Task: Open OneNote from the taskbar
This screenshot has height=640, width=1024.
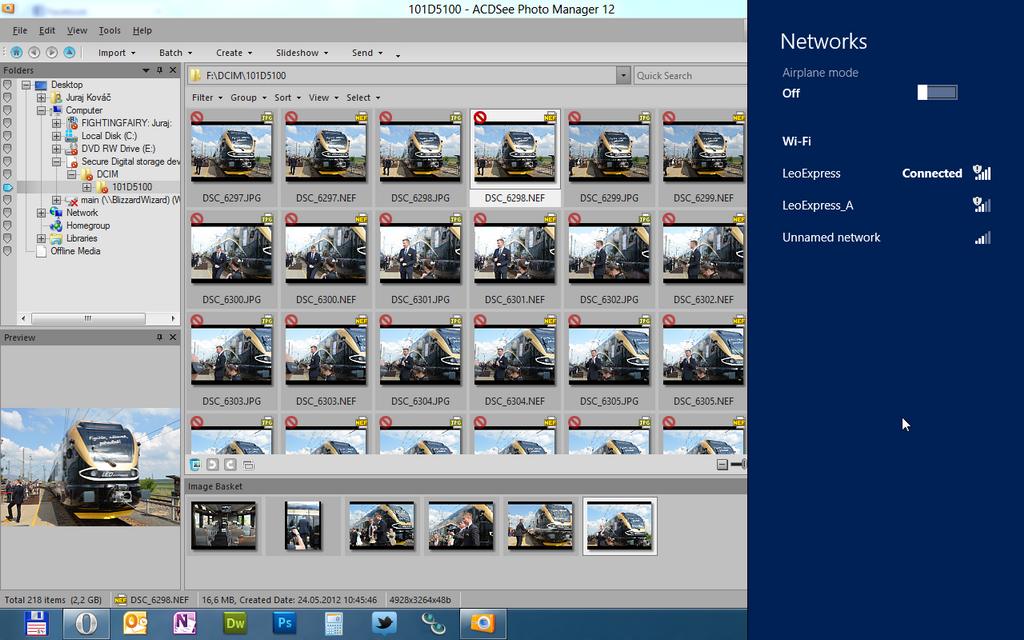Action: [185, 624]
